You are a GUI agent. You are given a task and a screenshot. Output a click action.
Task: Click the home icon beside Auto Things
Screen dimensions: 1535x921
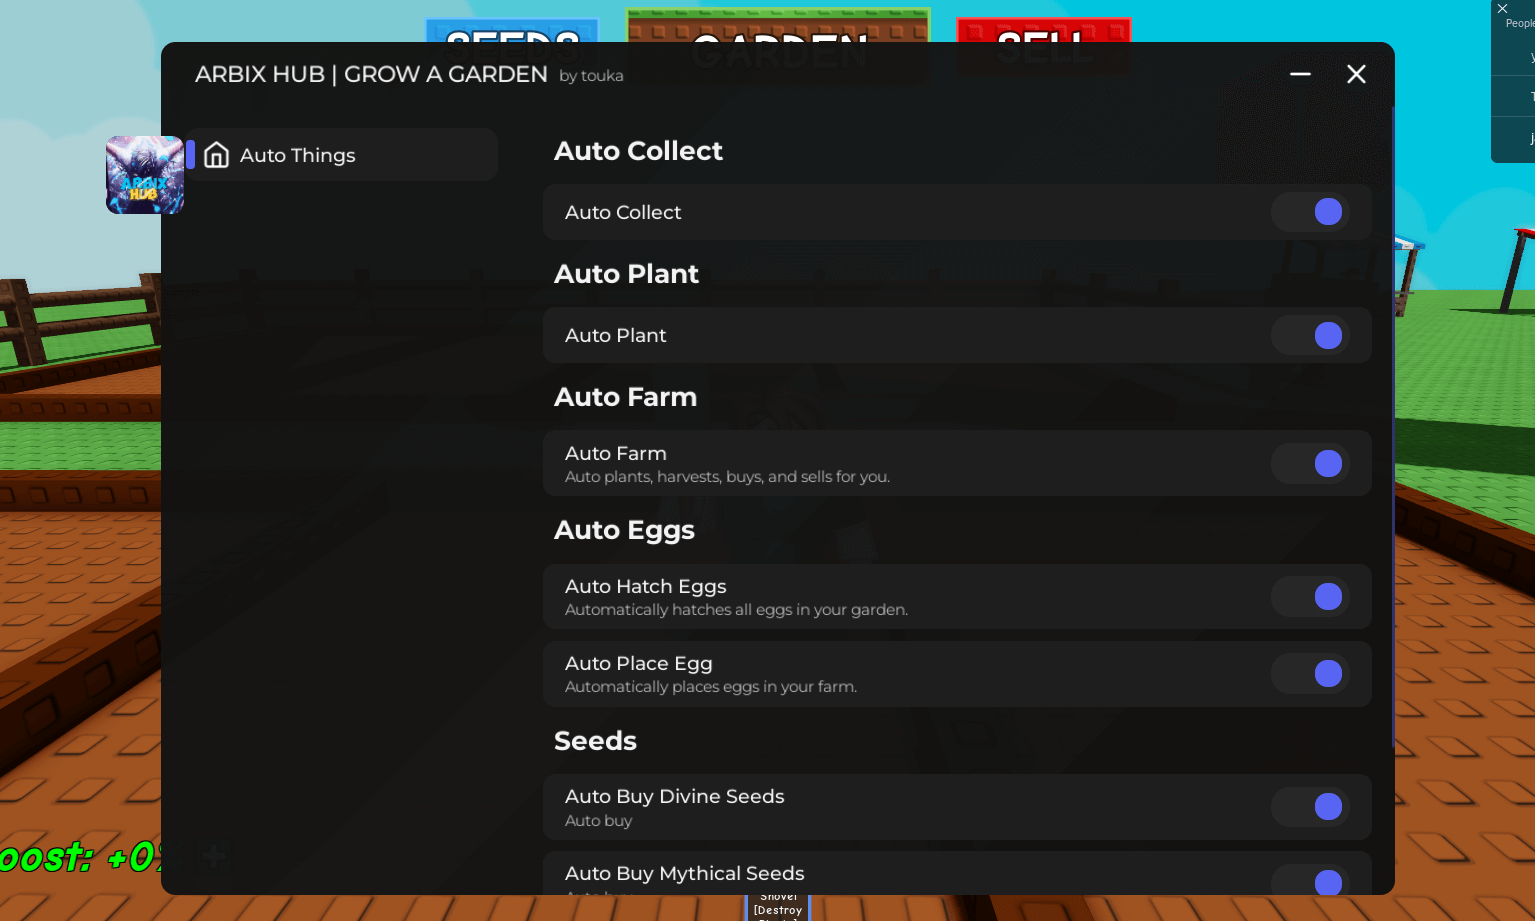217,155
